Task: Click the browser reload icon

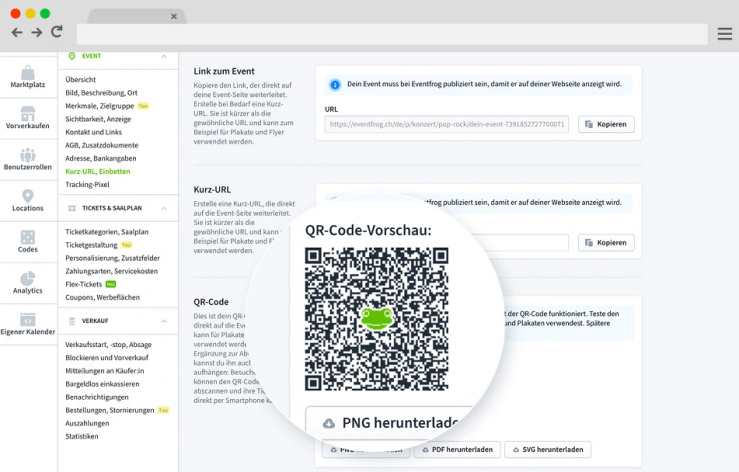Action: click(x=56, y=32)
